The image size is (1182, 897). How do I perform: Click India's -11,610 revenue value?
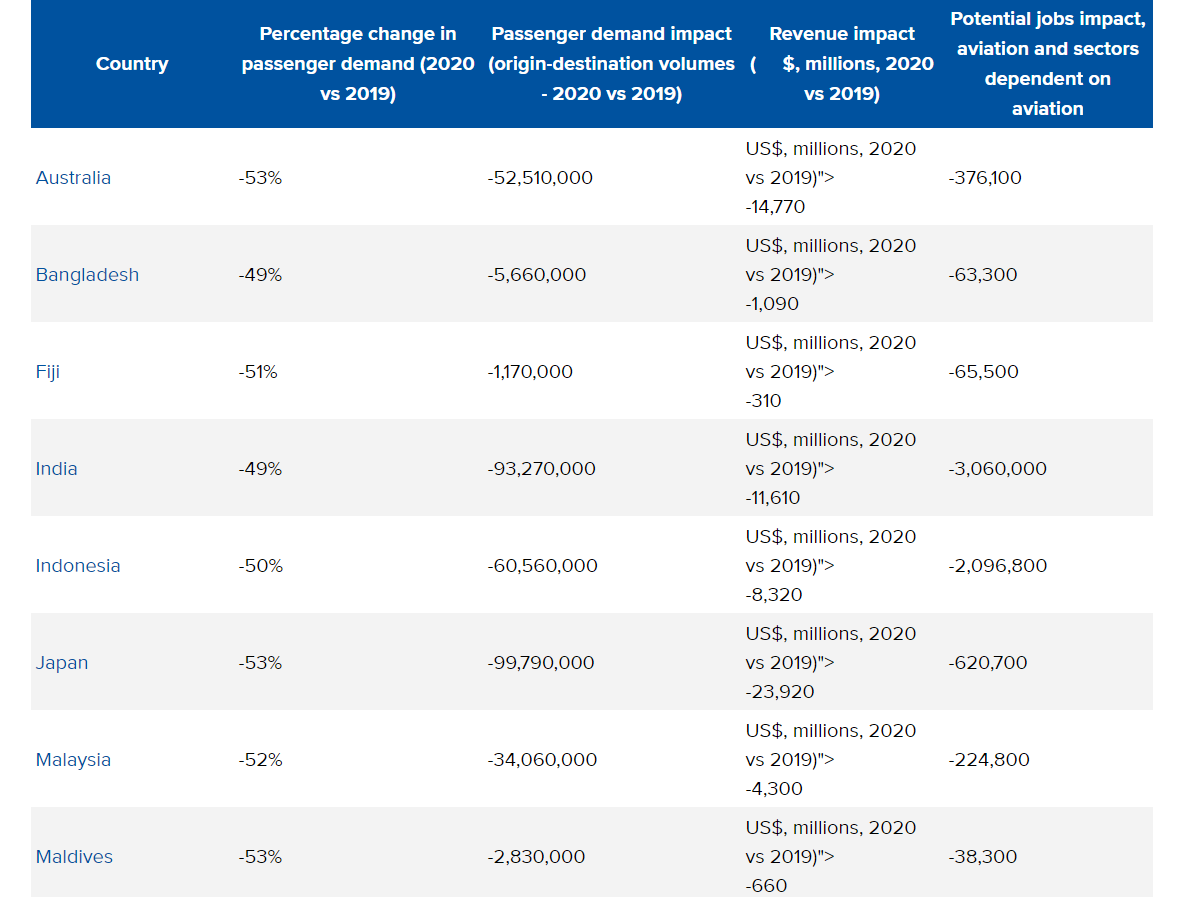[x=773, y=498]
